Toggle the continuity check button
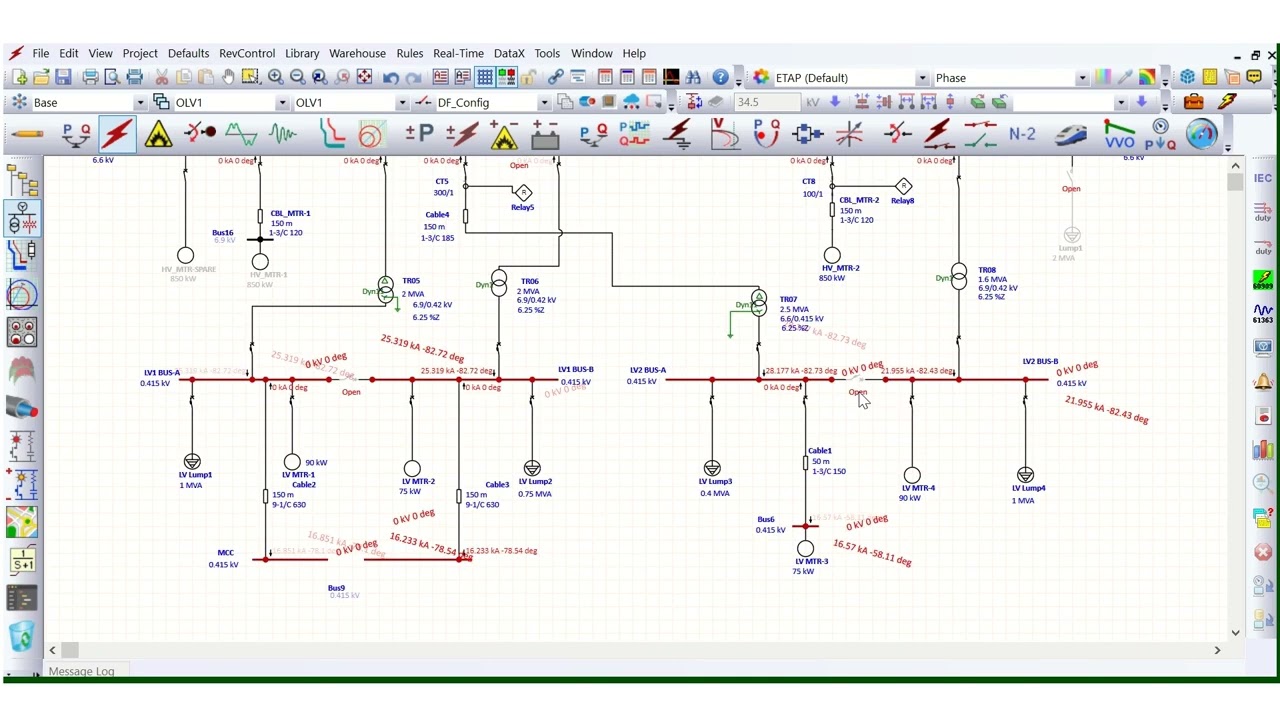This screenshot has height=720, width=1280. point(507,78)
